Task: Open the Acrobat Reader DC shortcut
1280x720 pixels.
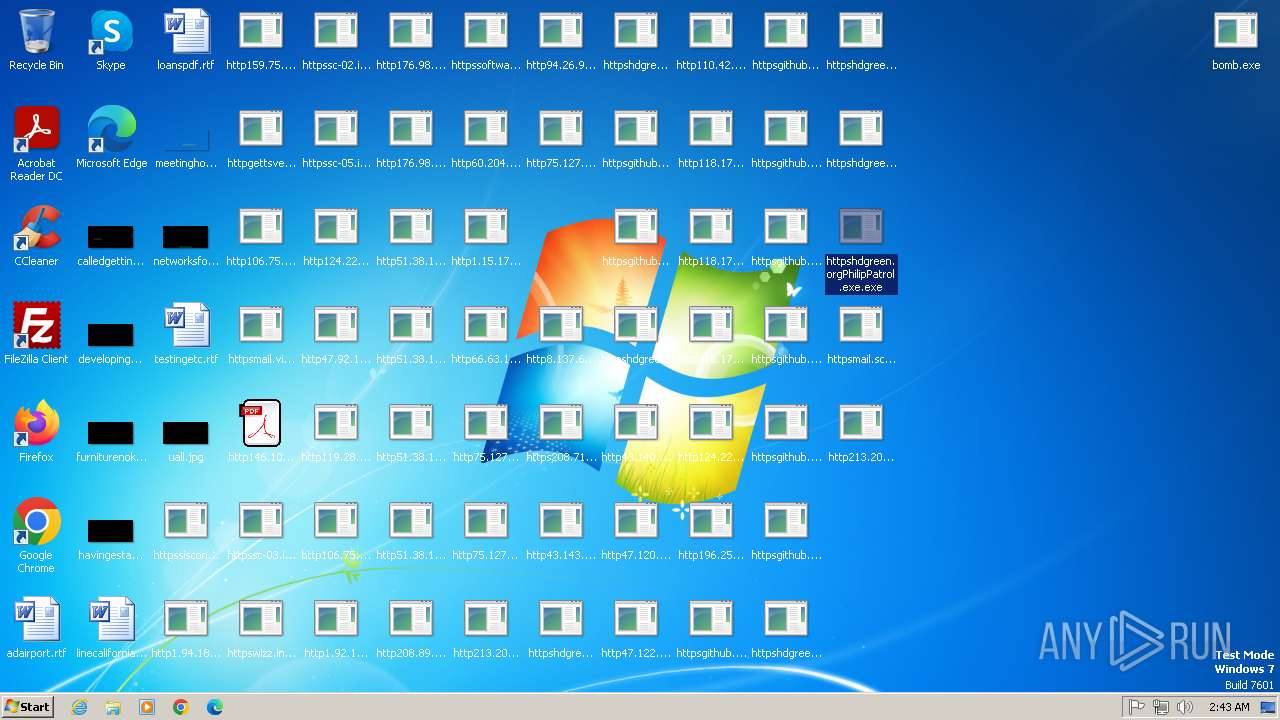Action: coord(36,144)
